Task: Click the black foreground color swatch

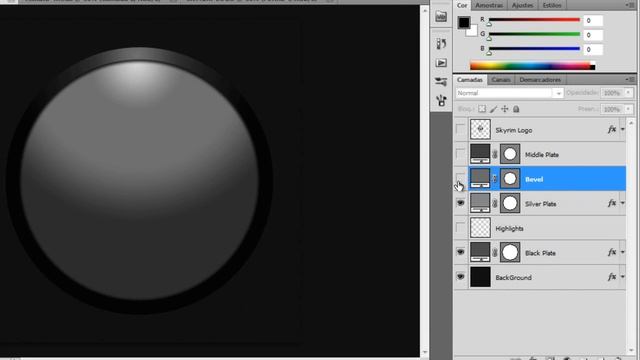Action: tap(464, 22)
